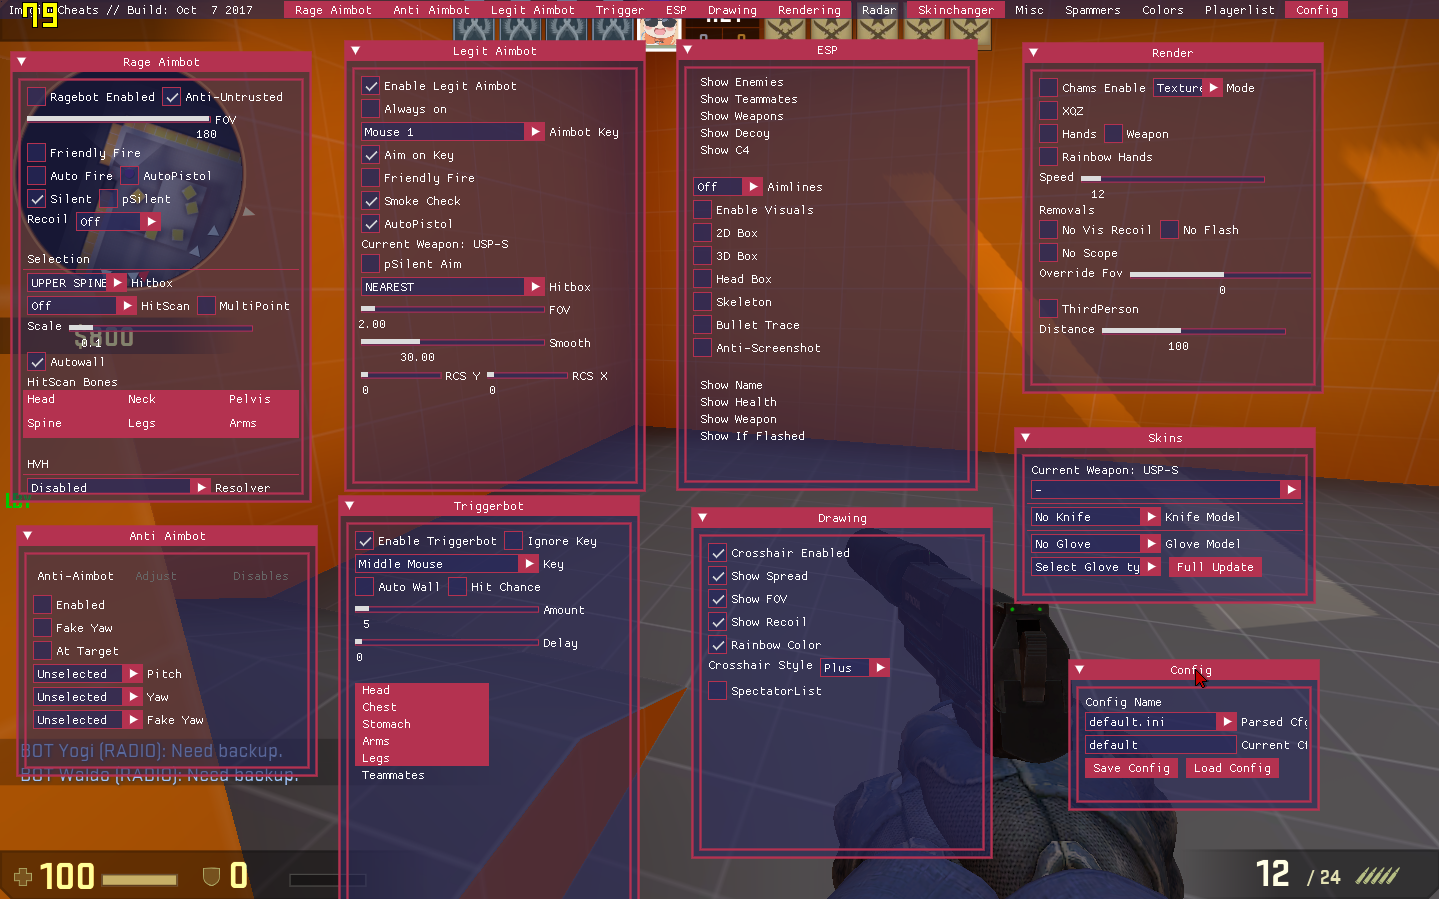Screen dimensions: 1439x899
Task: Tick the Anti-Screenshot checkbox
Action: click(702, 347)
